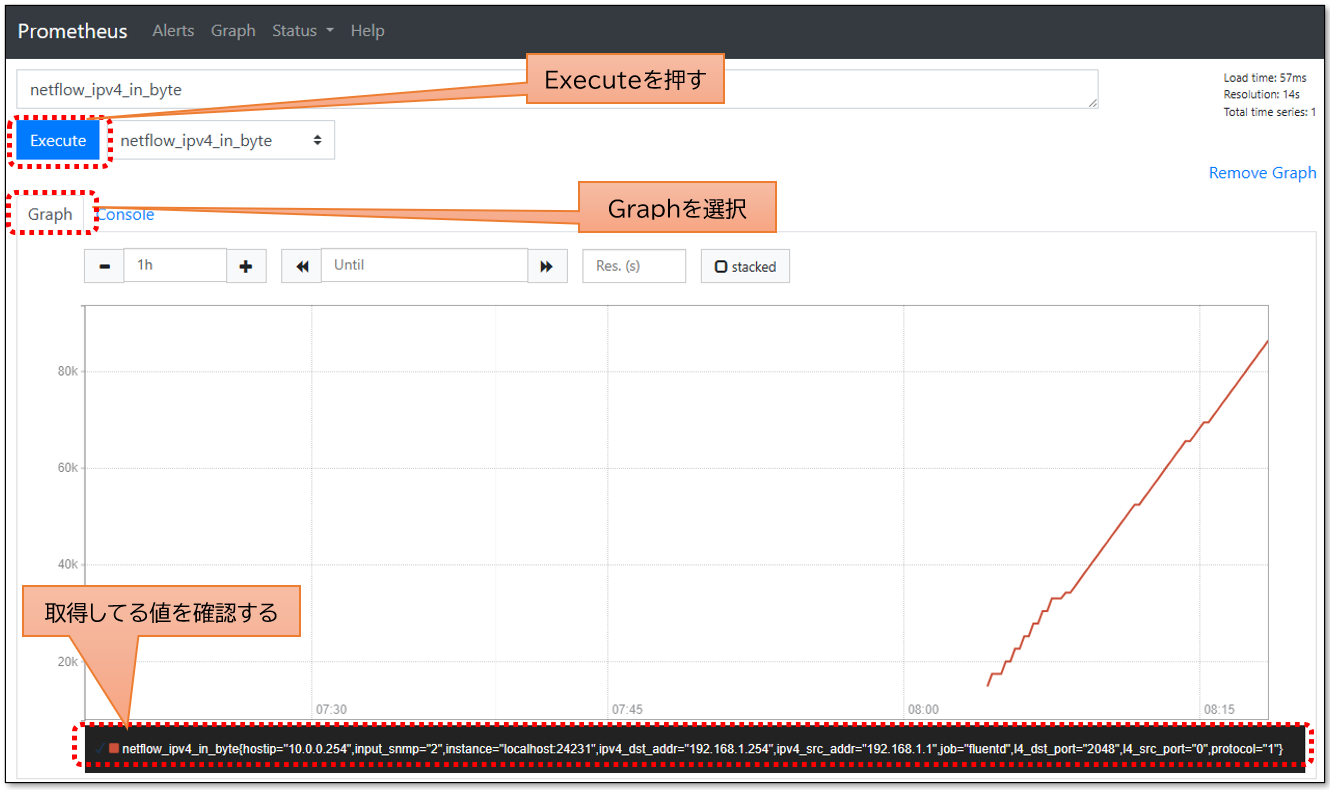
Task: Click the rewind arrows to go back in time
Action: 301,265
